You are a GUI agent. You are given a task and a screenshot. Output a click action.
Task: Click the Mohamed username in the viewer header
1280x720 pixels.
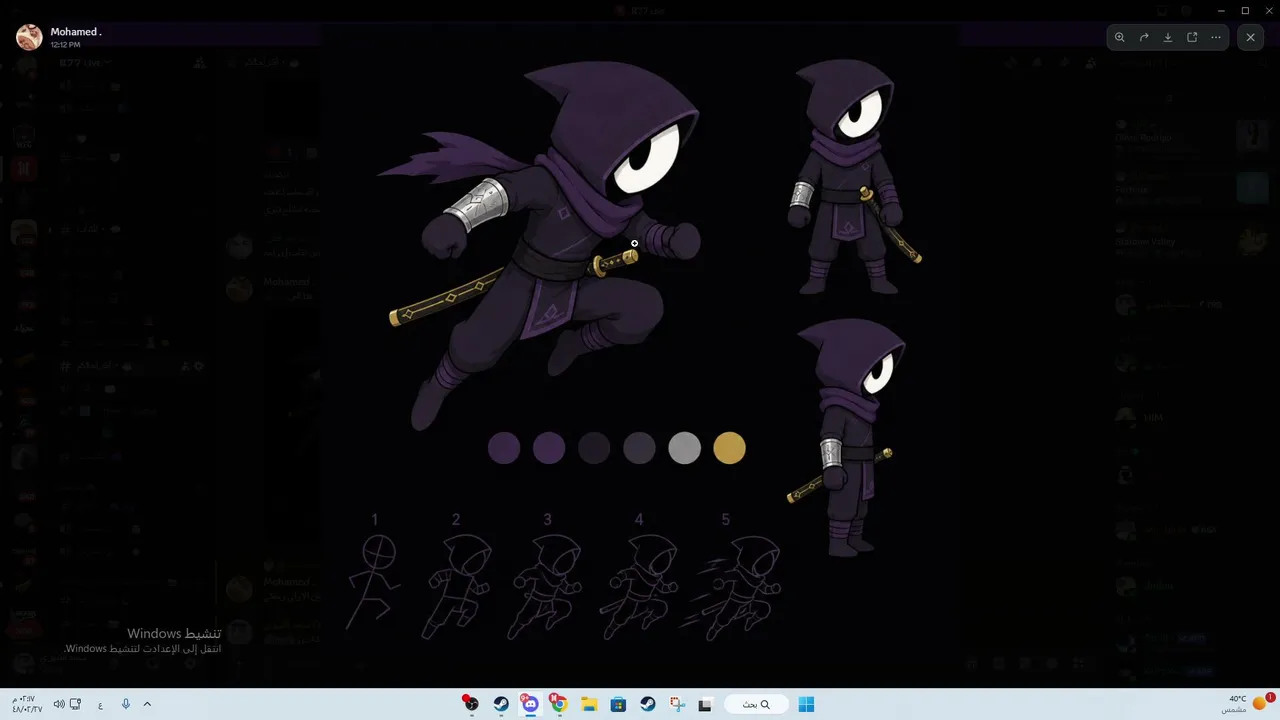click(76, 32)
